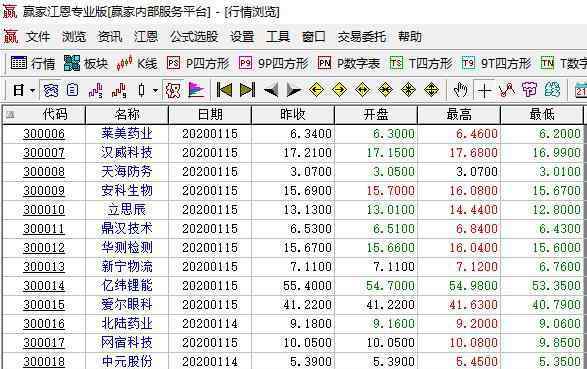
Task: Open the 浏览 menu
Action: [74, 37]
